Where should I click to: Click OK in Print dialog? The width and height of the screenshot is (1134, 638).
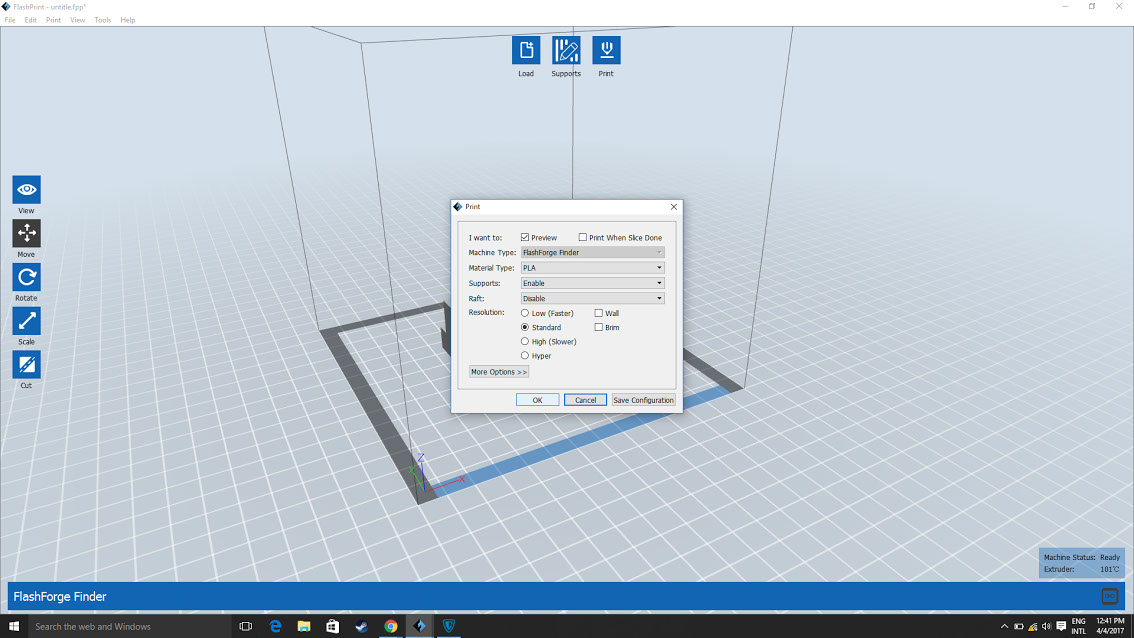pos(537,400)
